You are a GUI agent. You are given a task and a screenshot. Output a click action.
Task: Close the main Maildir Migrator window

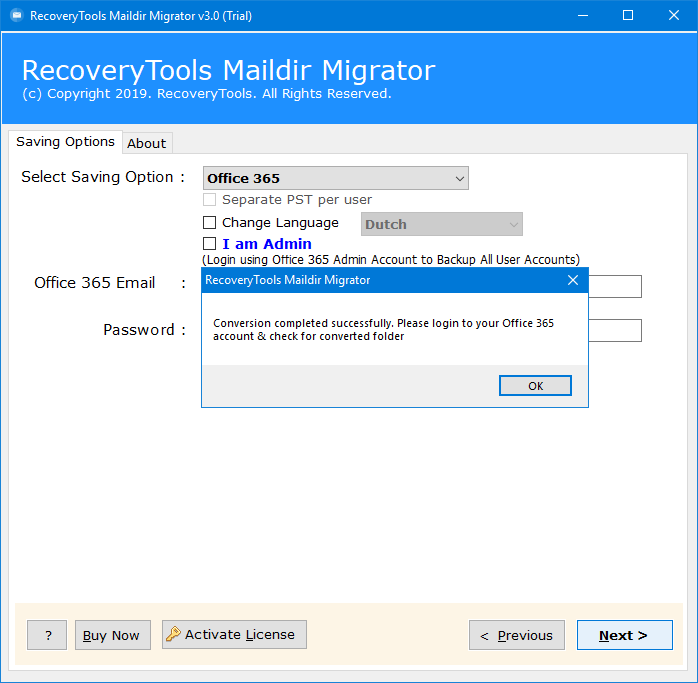click(674, 16)
